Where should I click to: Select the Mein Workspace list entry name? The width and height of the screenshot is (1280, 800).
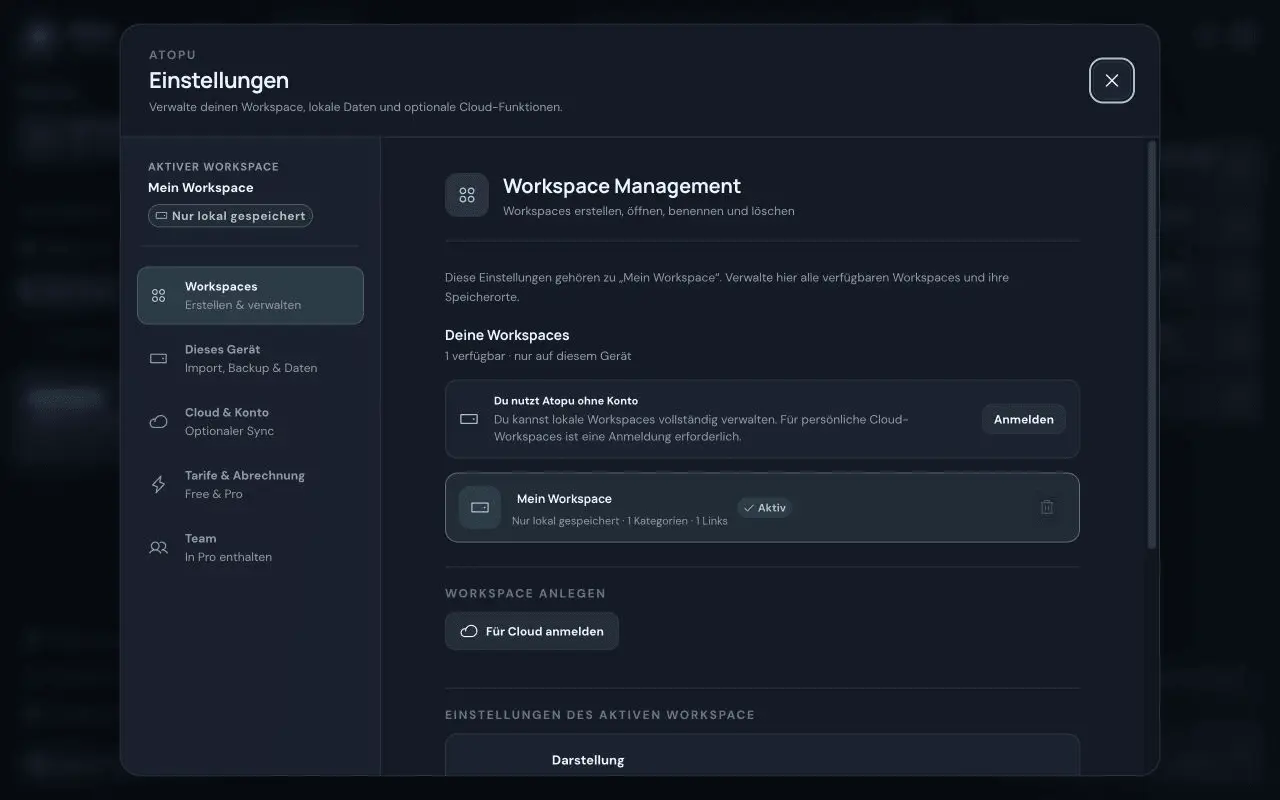(x=564, y=499)
